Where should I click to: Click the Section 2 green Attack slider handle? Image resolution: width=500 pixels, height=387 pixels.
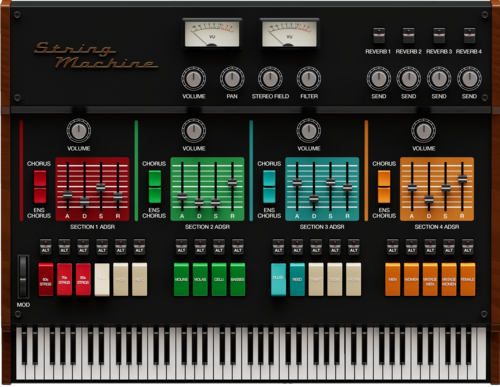[182, 196]
